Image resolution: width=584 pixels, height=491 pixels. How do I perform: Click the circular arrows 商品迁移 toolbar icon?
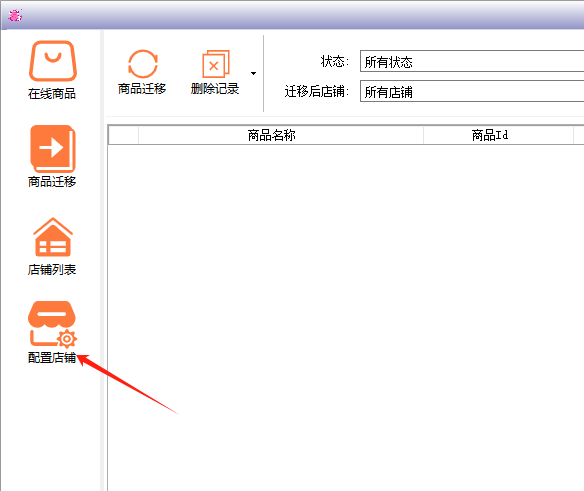point(143,64)
